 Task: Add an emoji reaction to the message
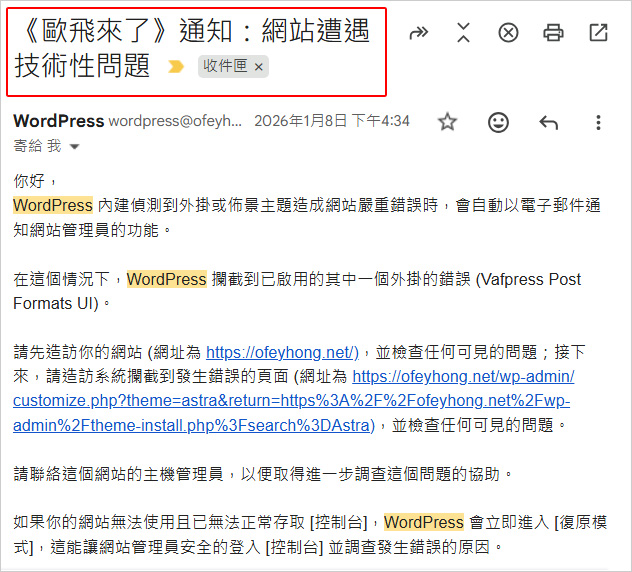click(x=497, y=122)
